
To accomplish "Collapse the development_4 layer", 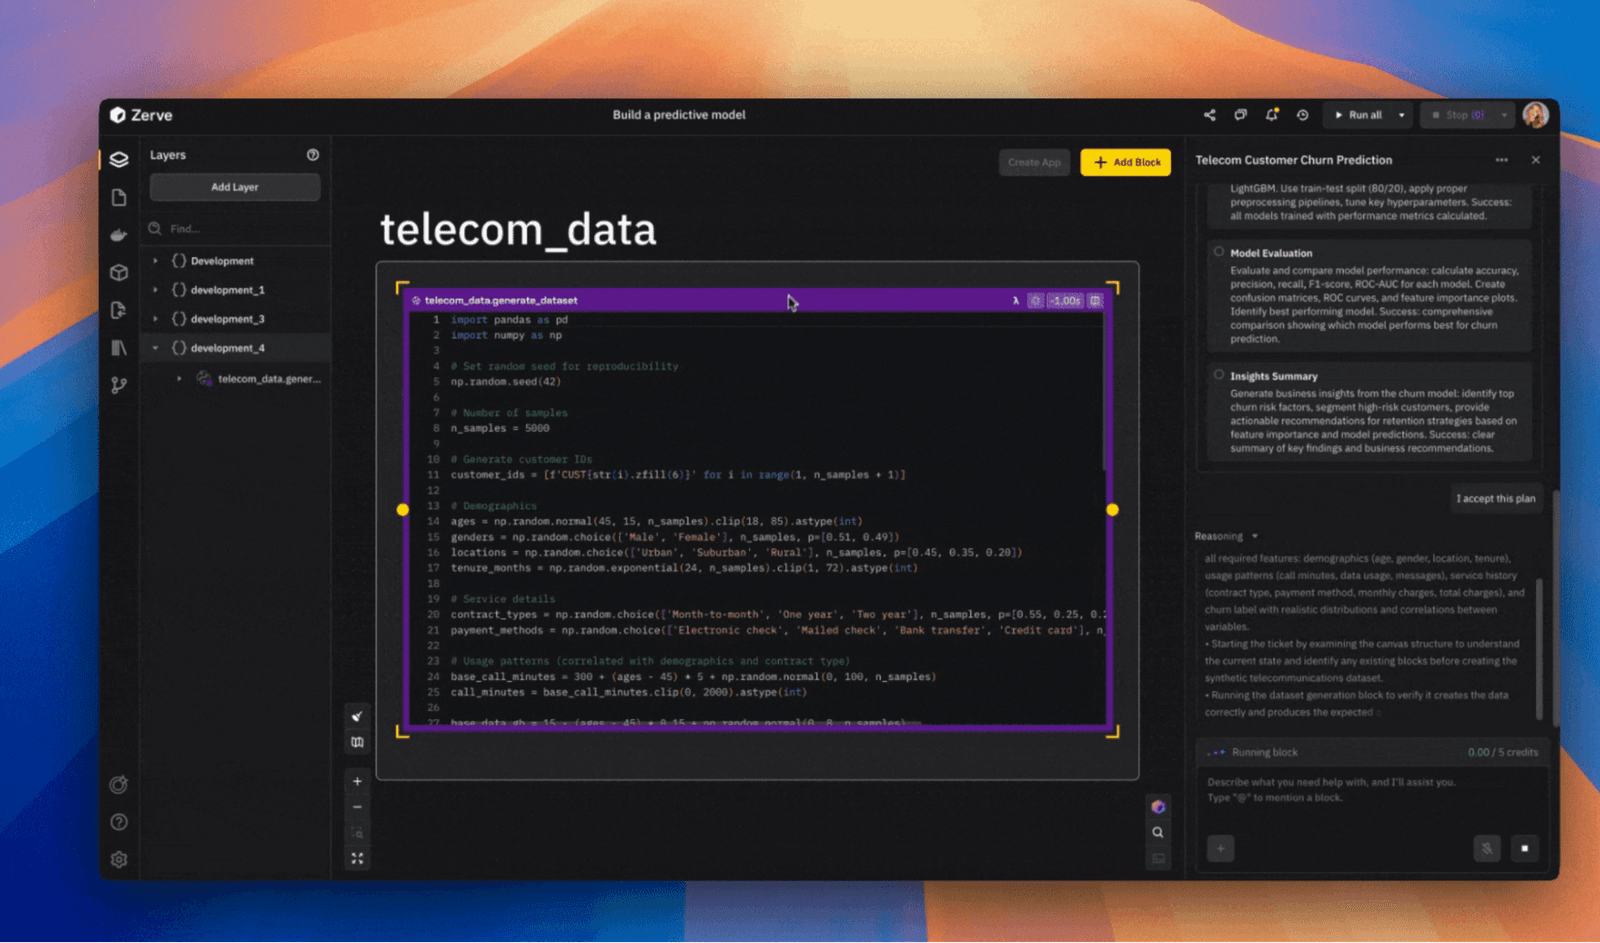I will (155, 348).
